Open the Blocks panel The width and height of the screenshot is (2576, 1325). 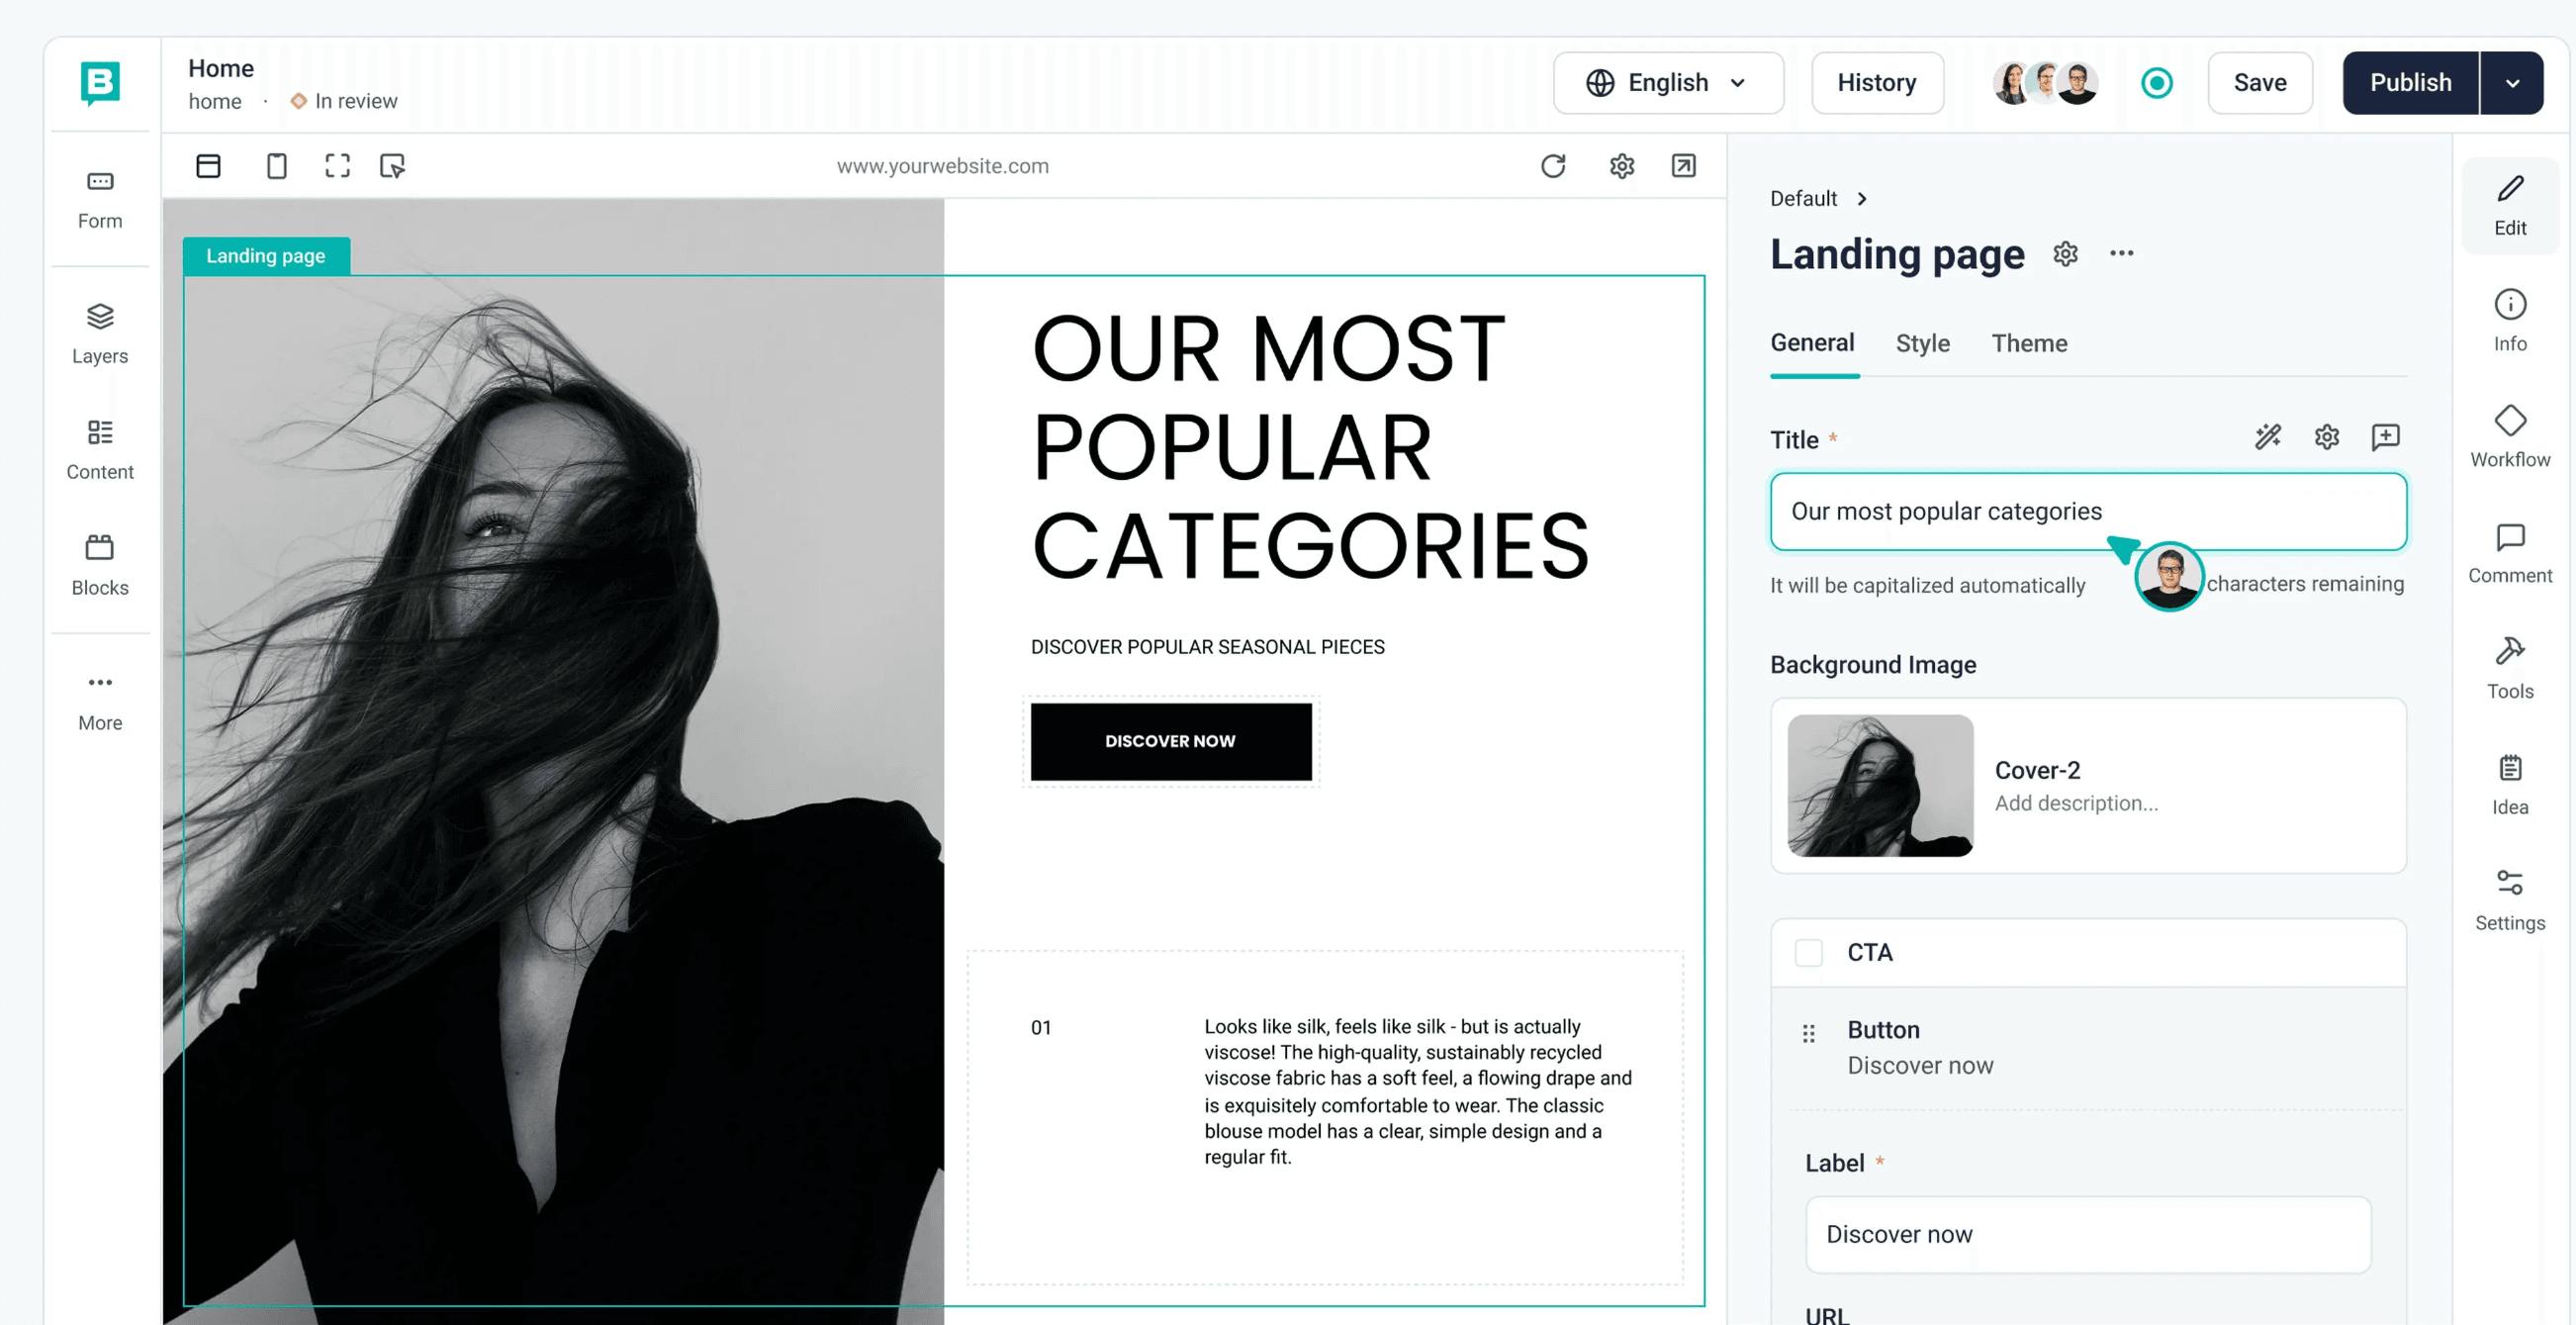(100, 565)
